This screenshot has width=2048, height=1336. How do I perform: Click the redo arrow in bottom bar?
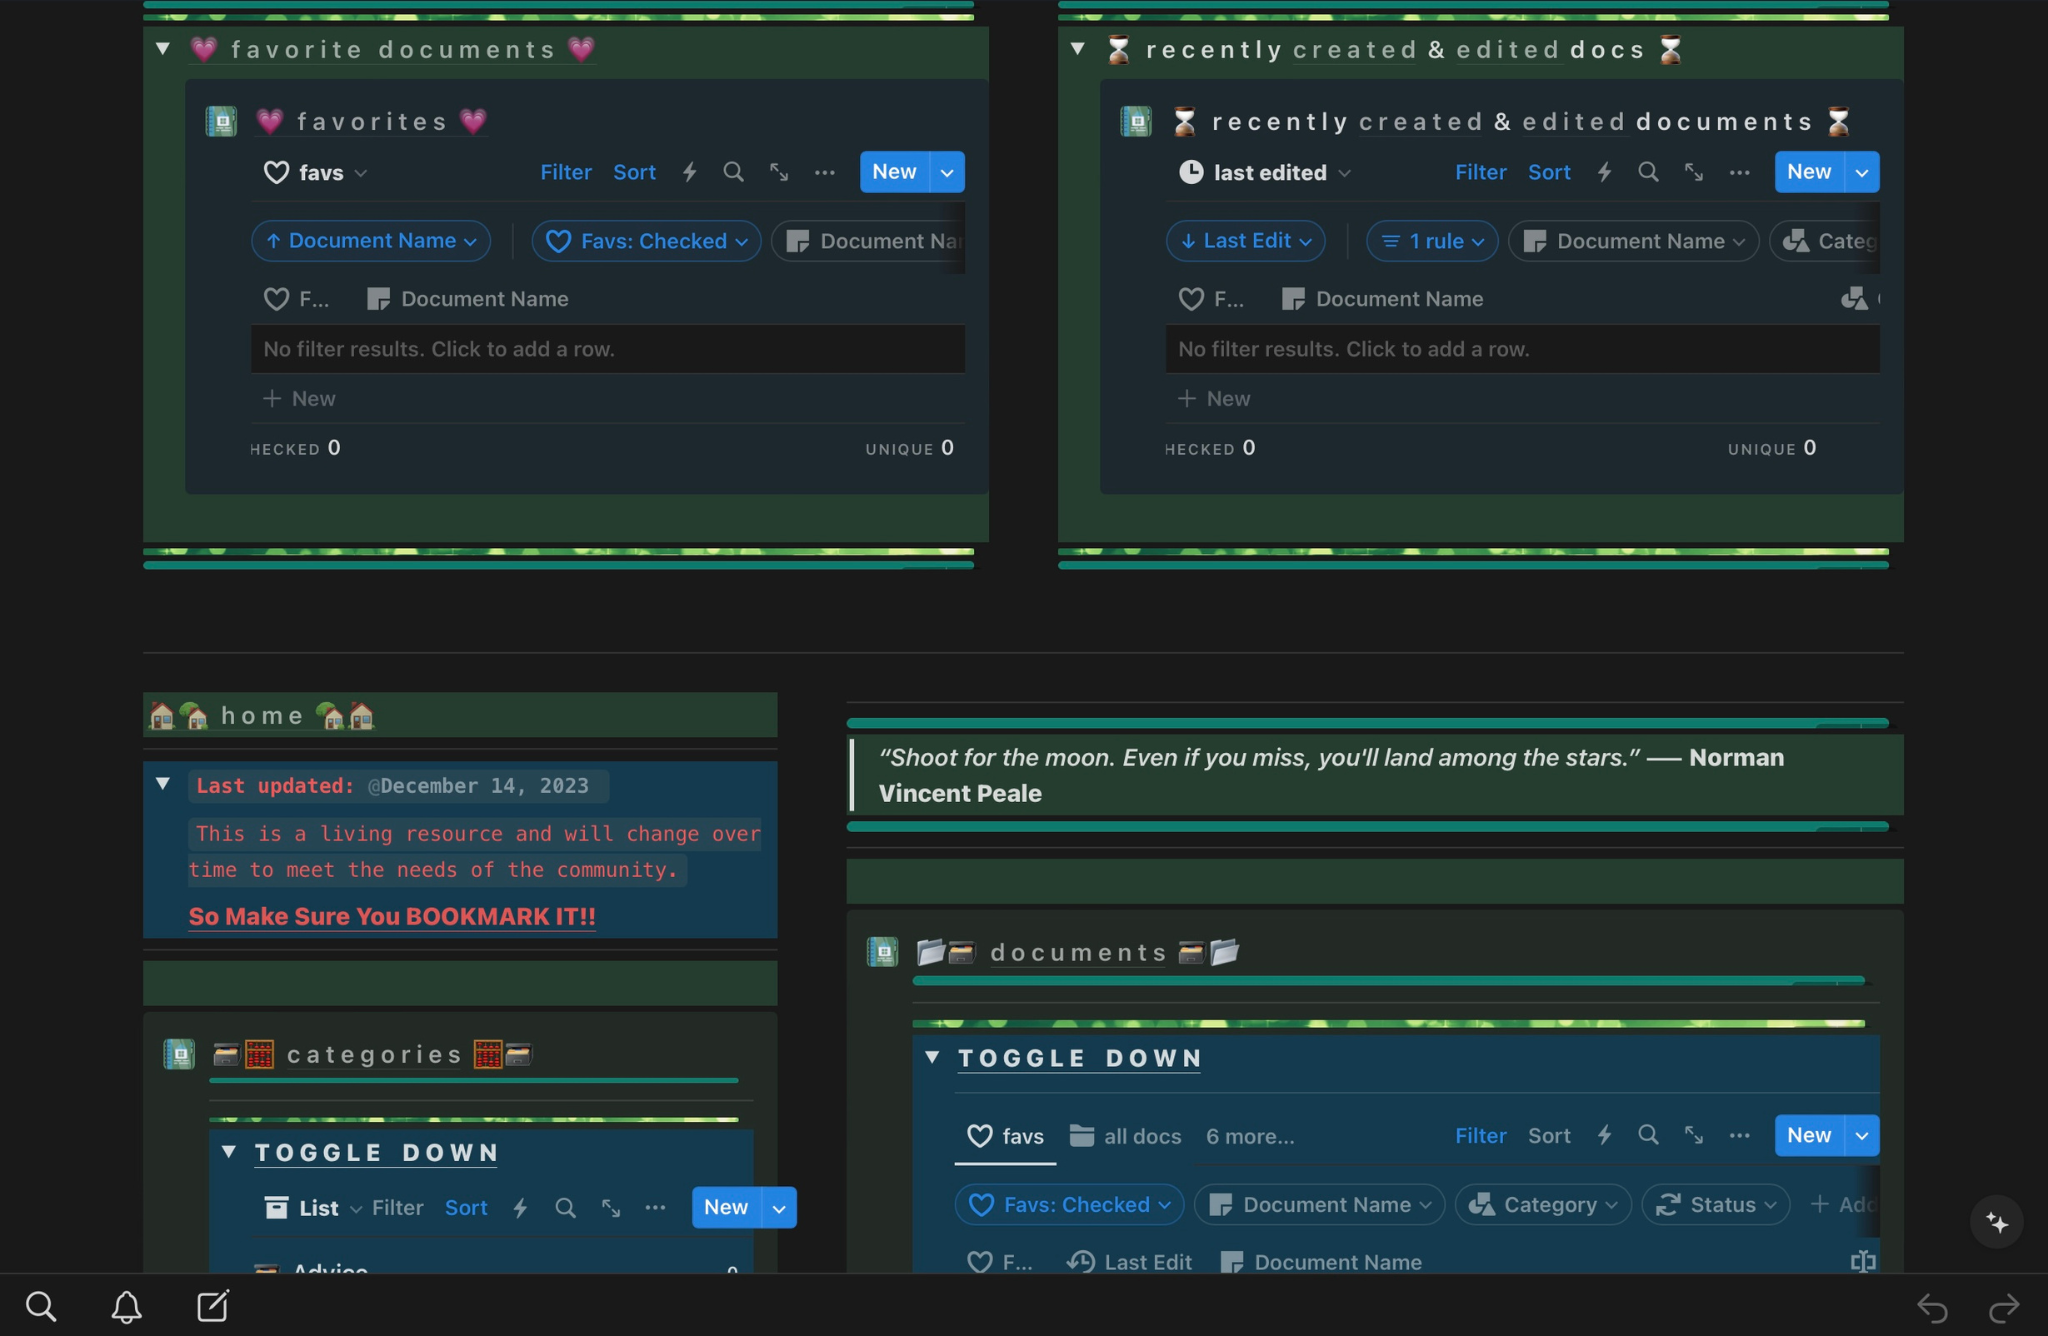click(x=2004, y=1307)
